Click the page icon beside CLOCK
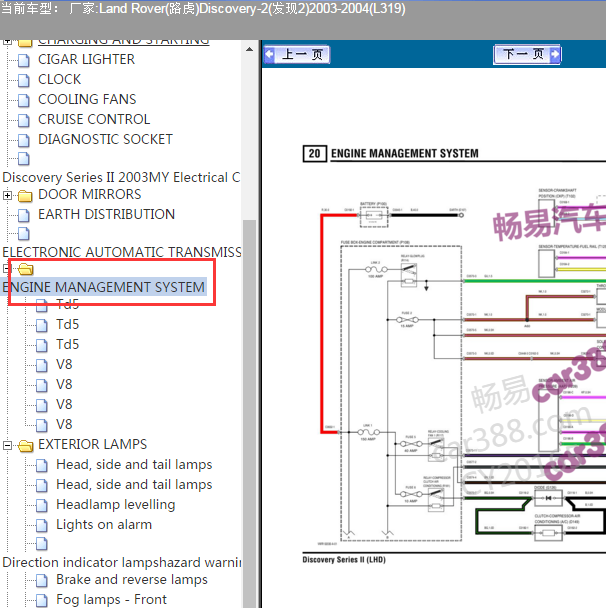This screenshot has height=608, width=606. pos(24,80)
